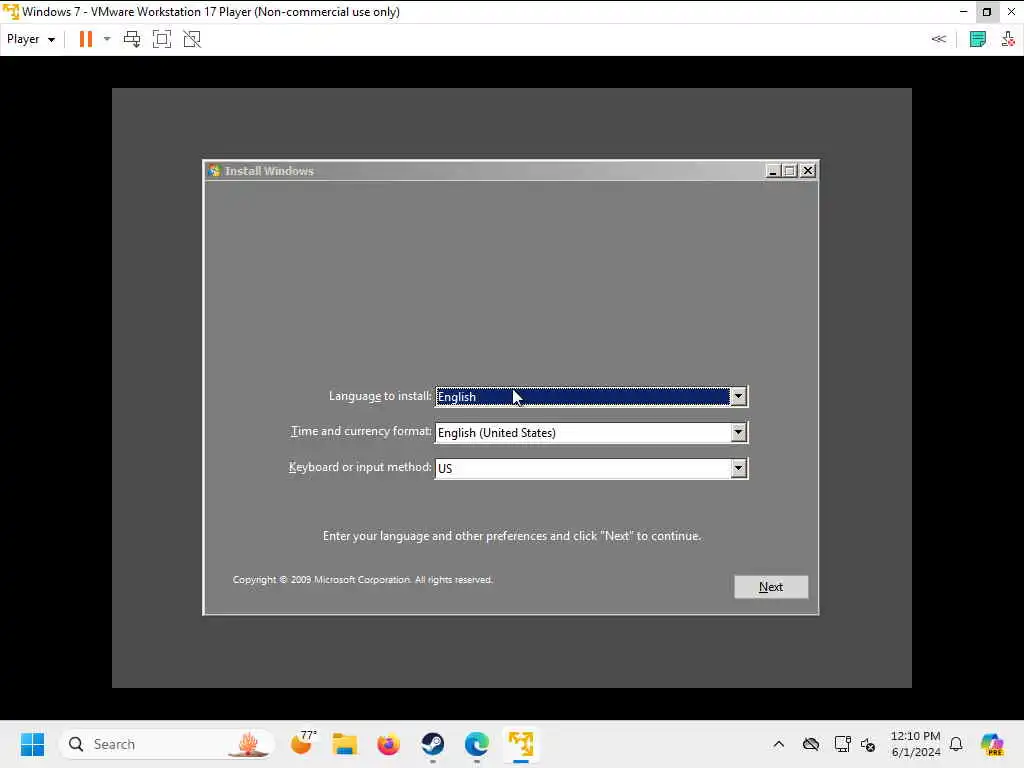
Task: Click the VMware Player taskbar icon
Action: (x=520, y=744)
